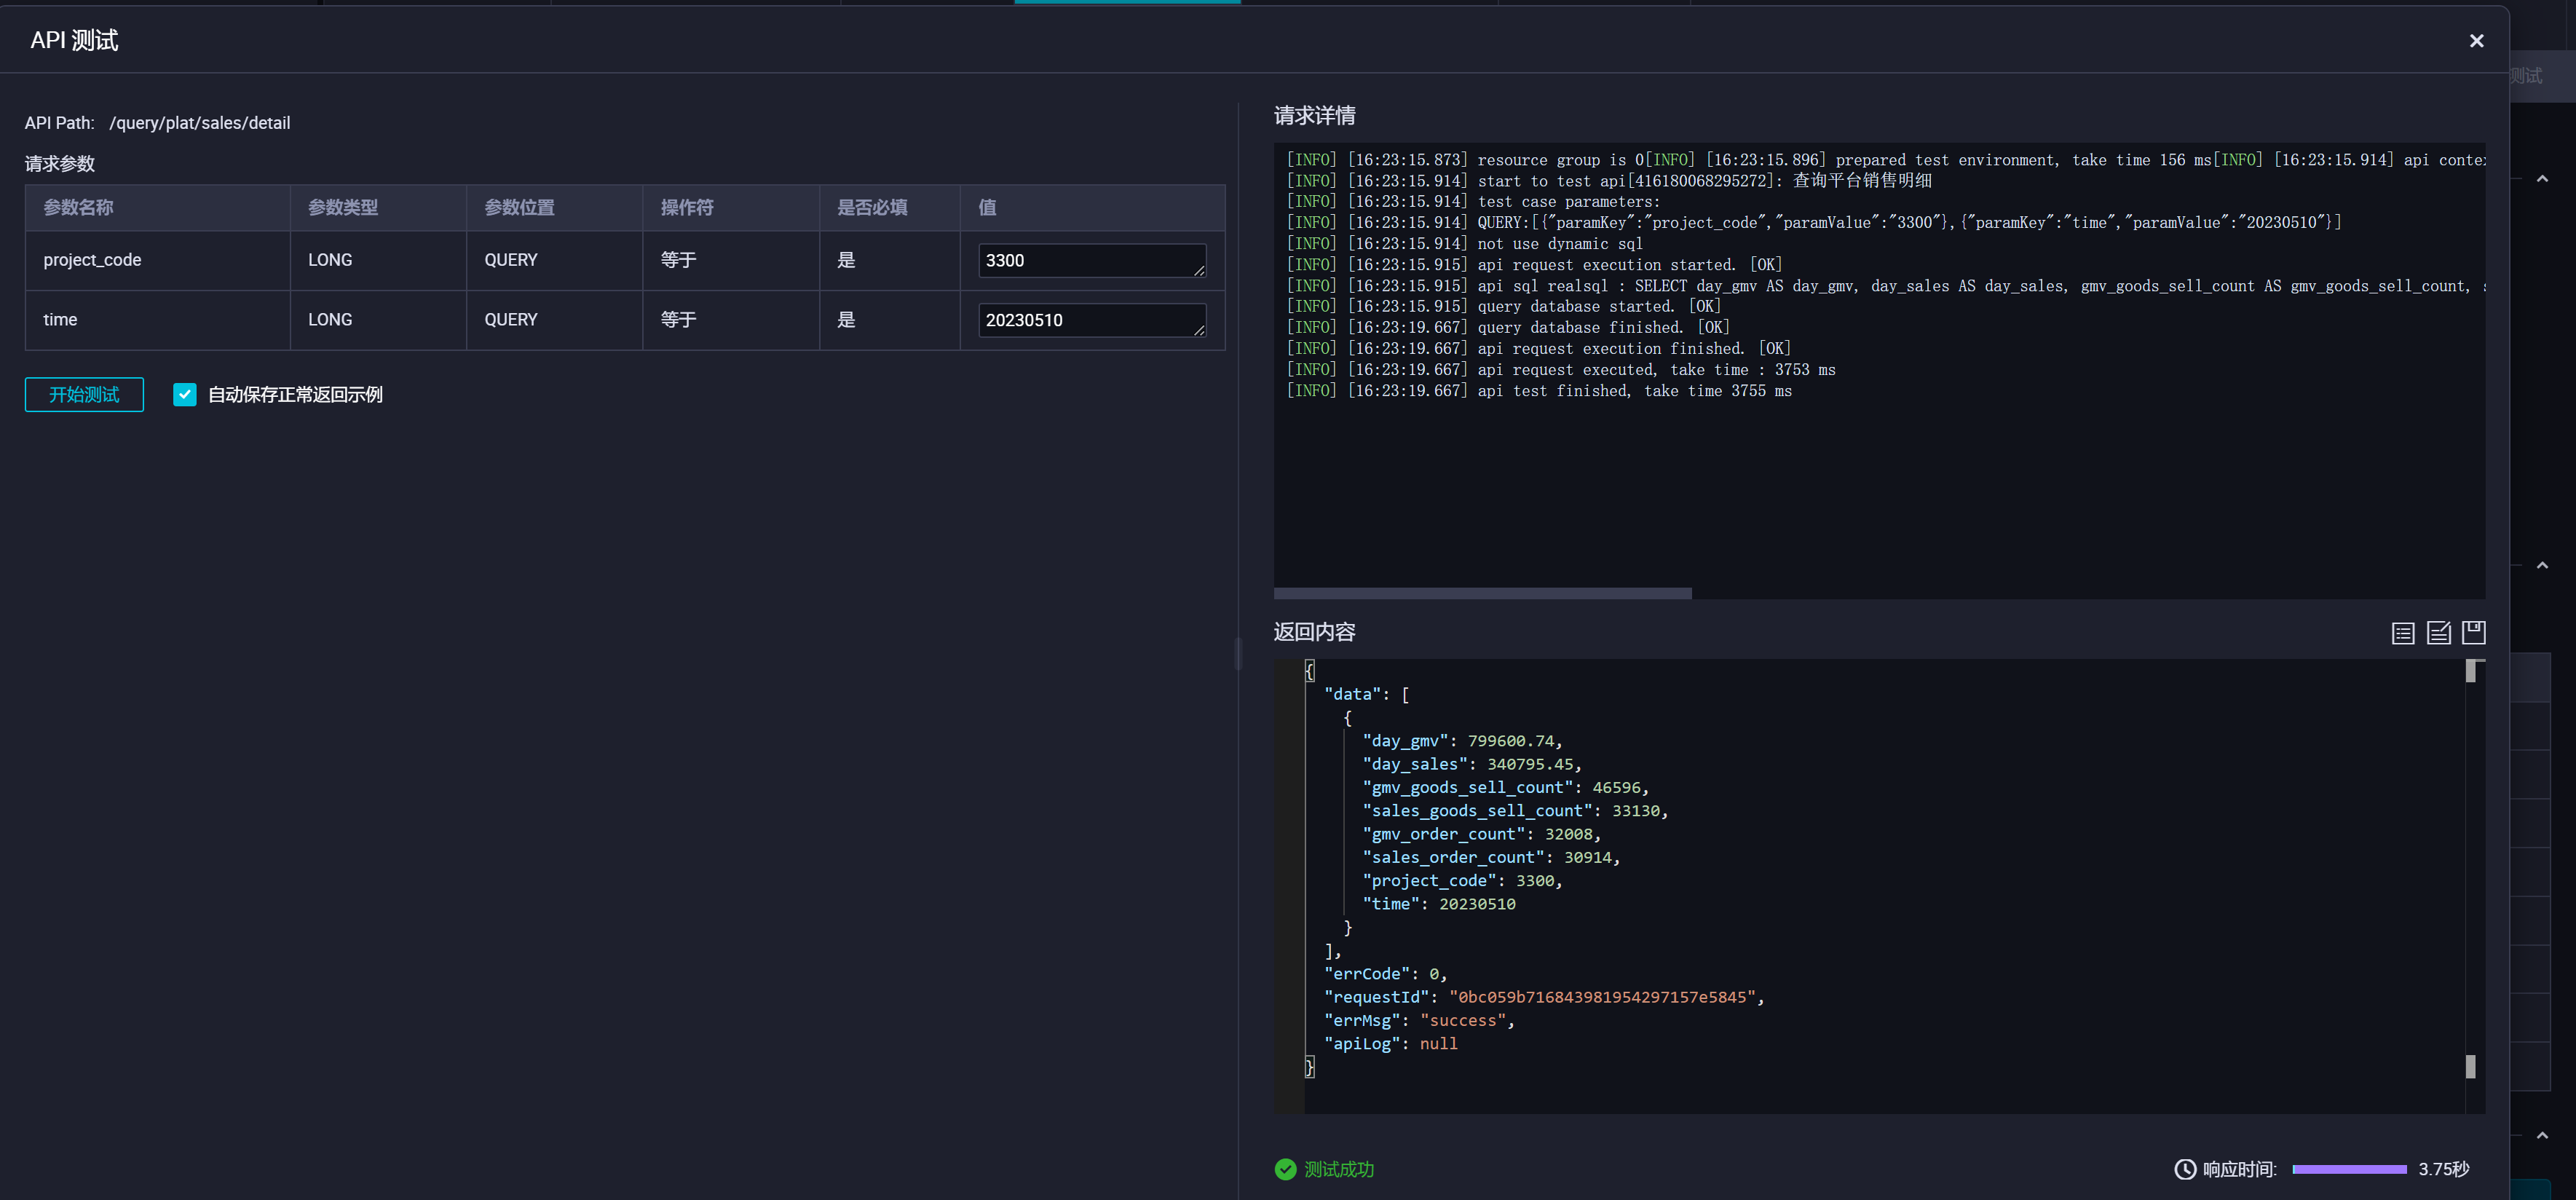
Task: Click the 3.75秒 response time value
Action: 2443,1169
